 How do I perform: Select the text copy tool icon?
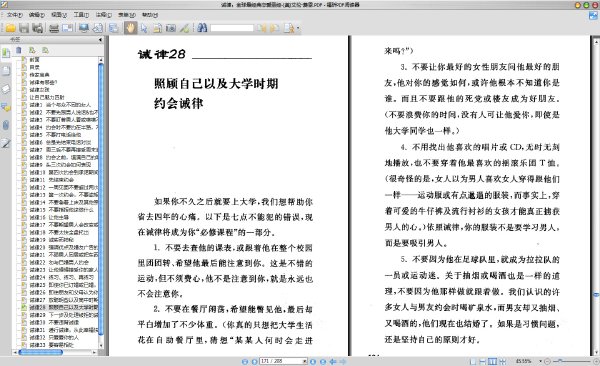(x=157, y=28)
